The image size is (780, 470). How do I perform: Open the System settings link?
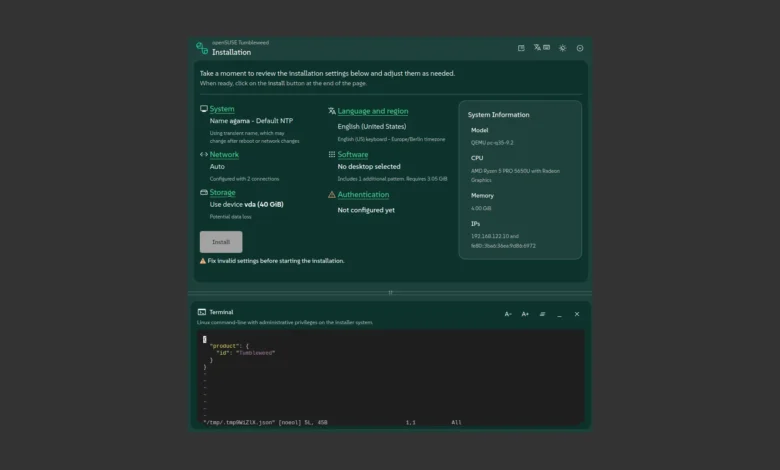(222, 109)
